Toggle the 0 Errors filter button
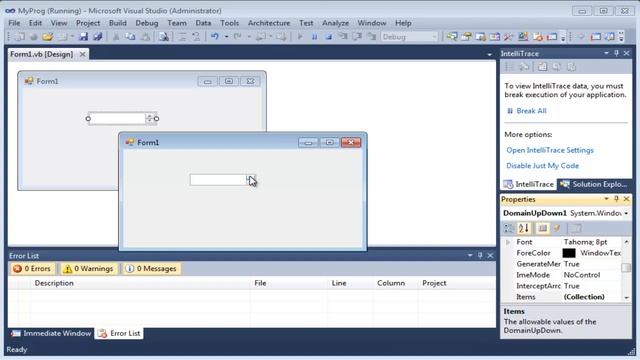 coord(32,269)
